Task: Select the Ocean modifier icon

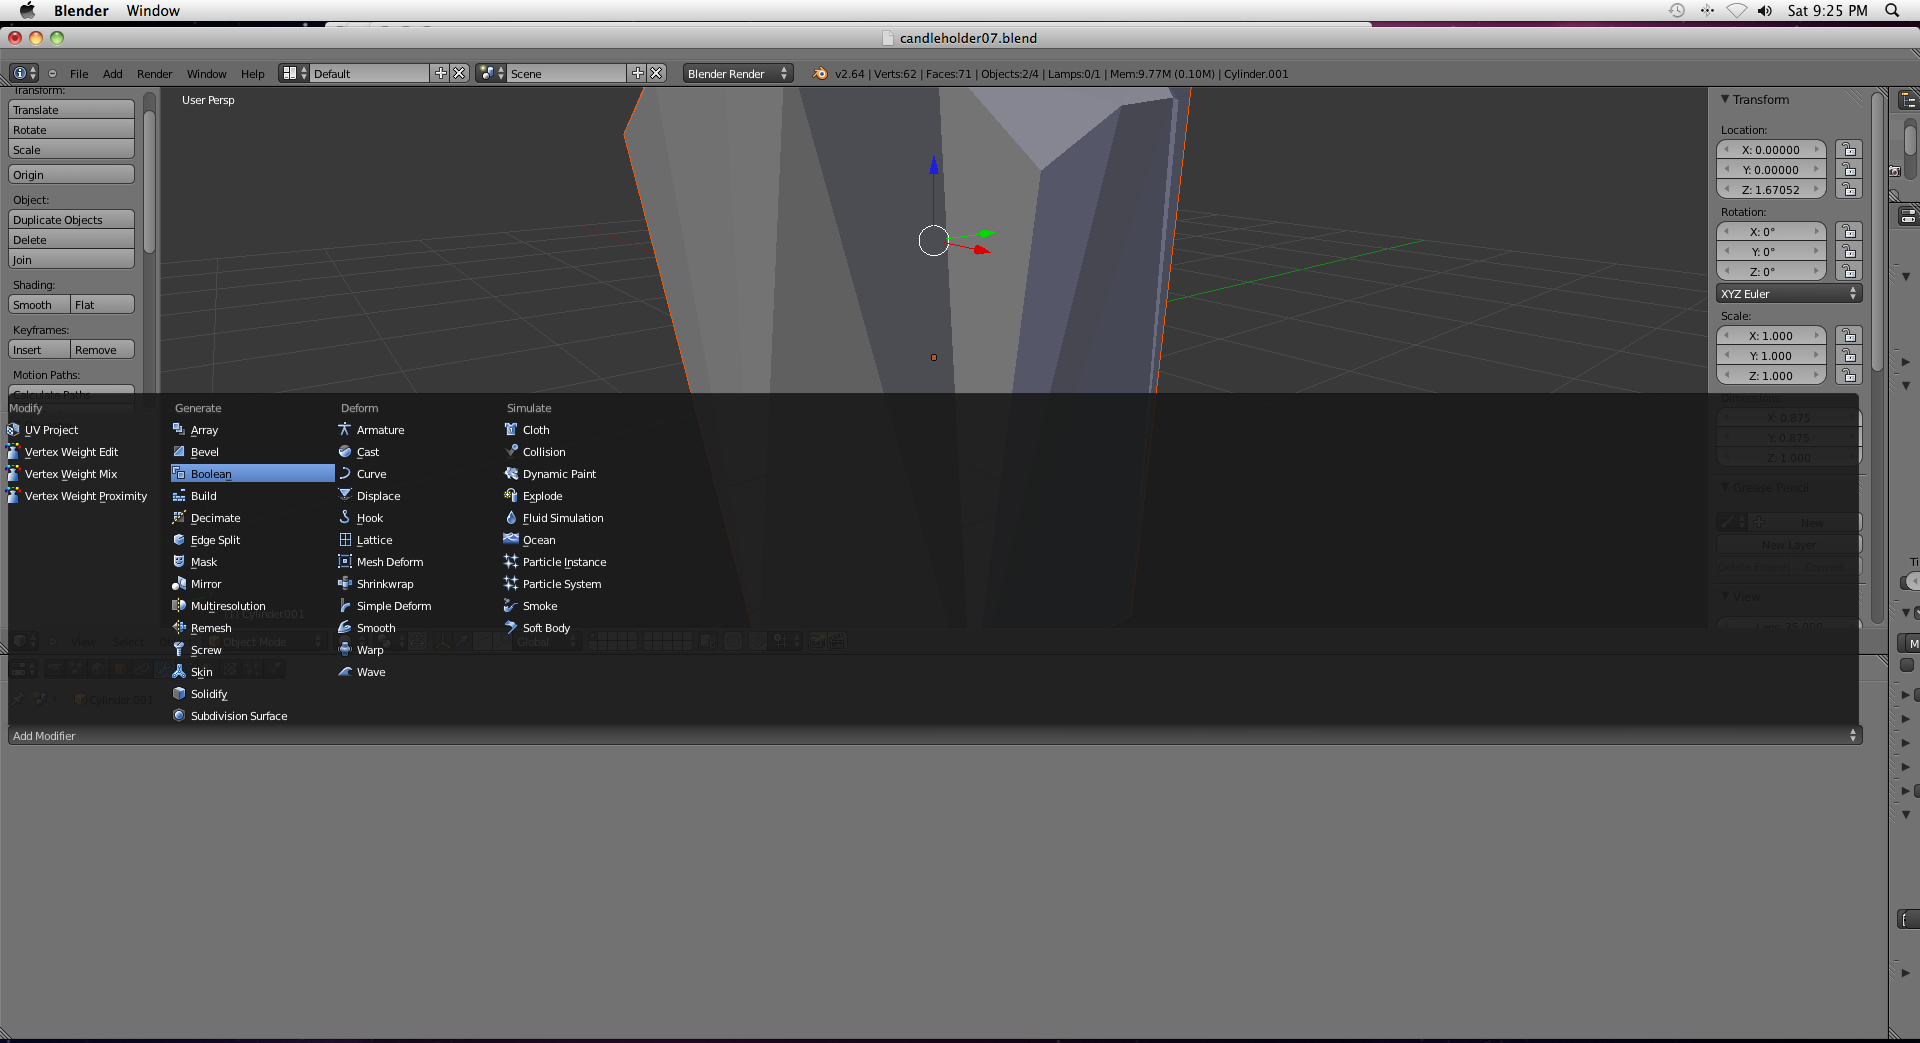Action: point(511,540)
